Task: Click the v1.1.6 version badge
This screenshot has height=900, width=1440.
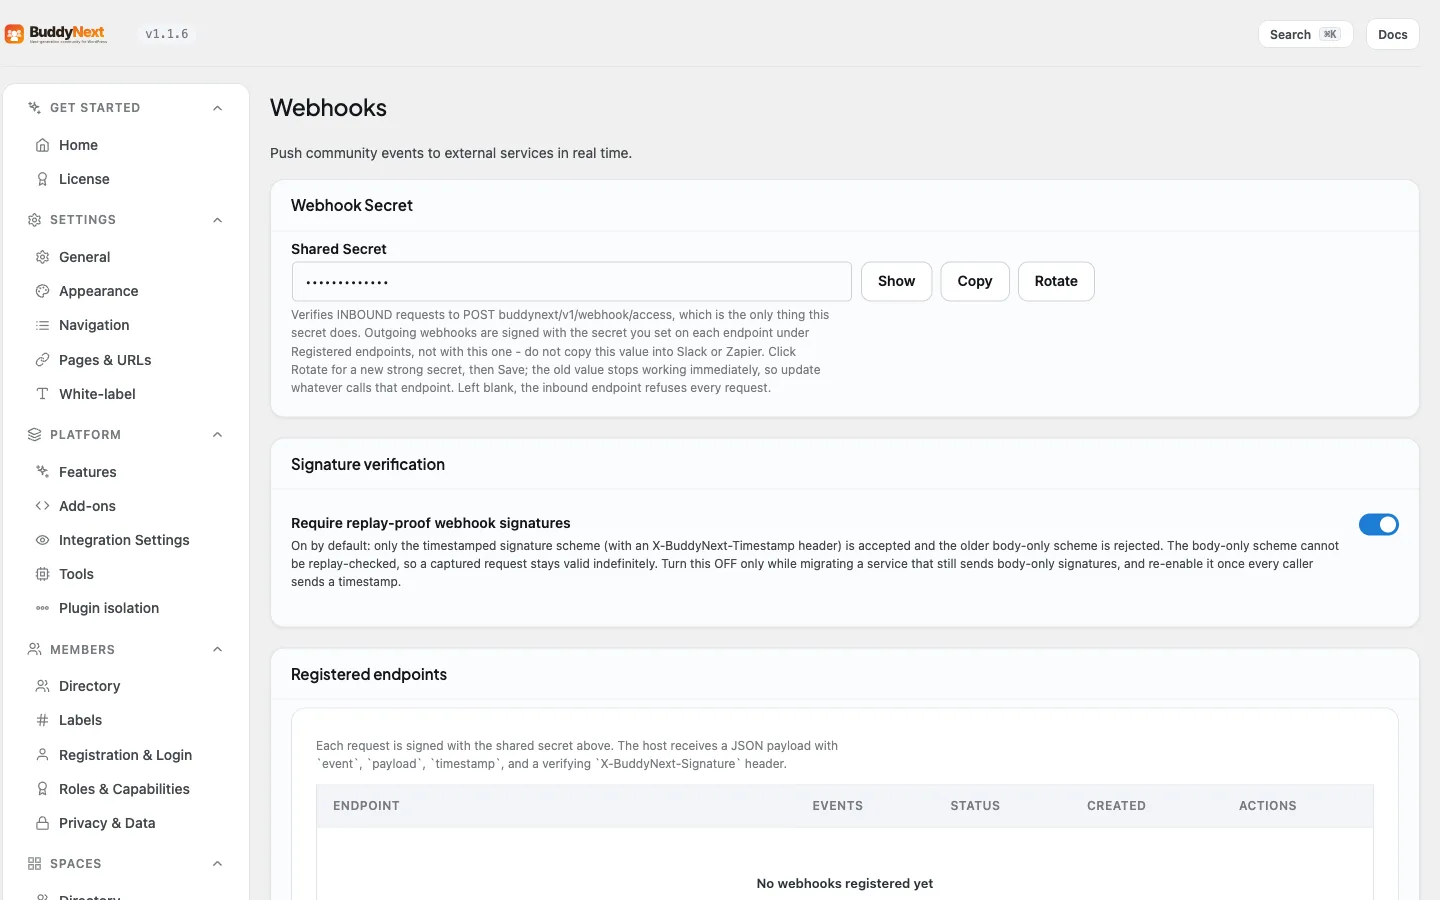Action: [167, 34]
